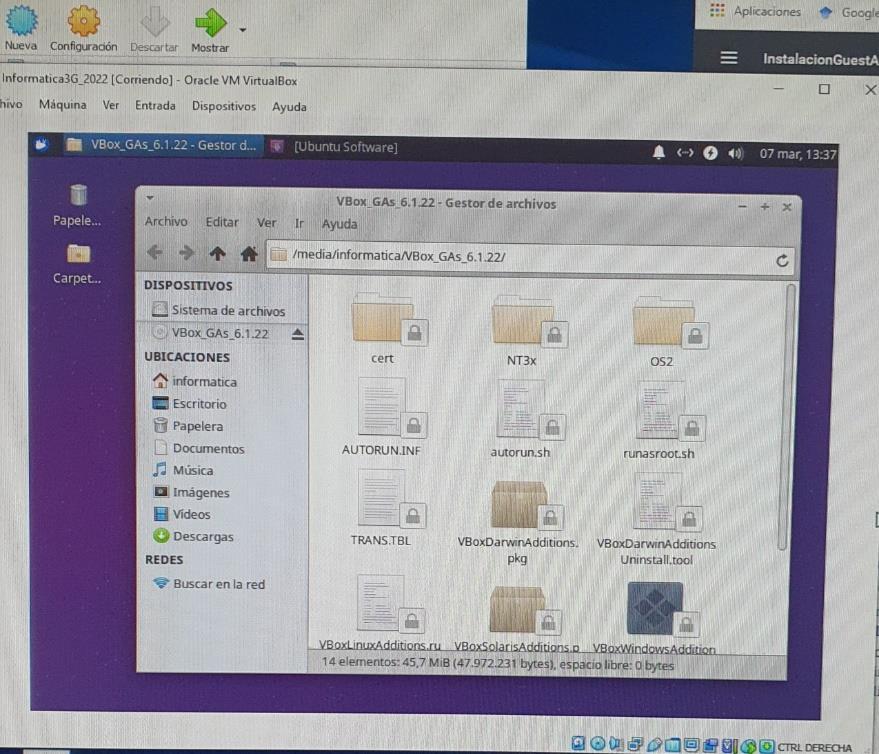Click VirtualBox Mostrar green arrow

pos(210,30)
